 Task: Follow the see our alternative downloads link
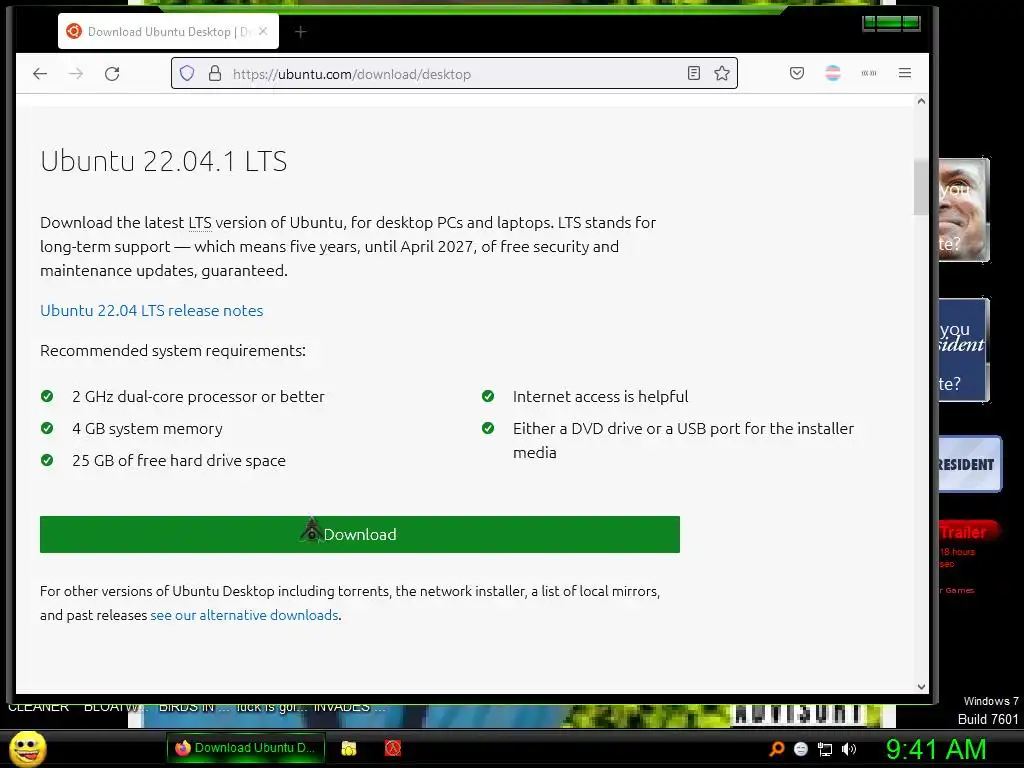[x=244, y=615]
